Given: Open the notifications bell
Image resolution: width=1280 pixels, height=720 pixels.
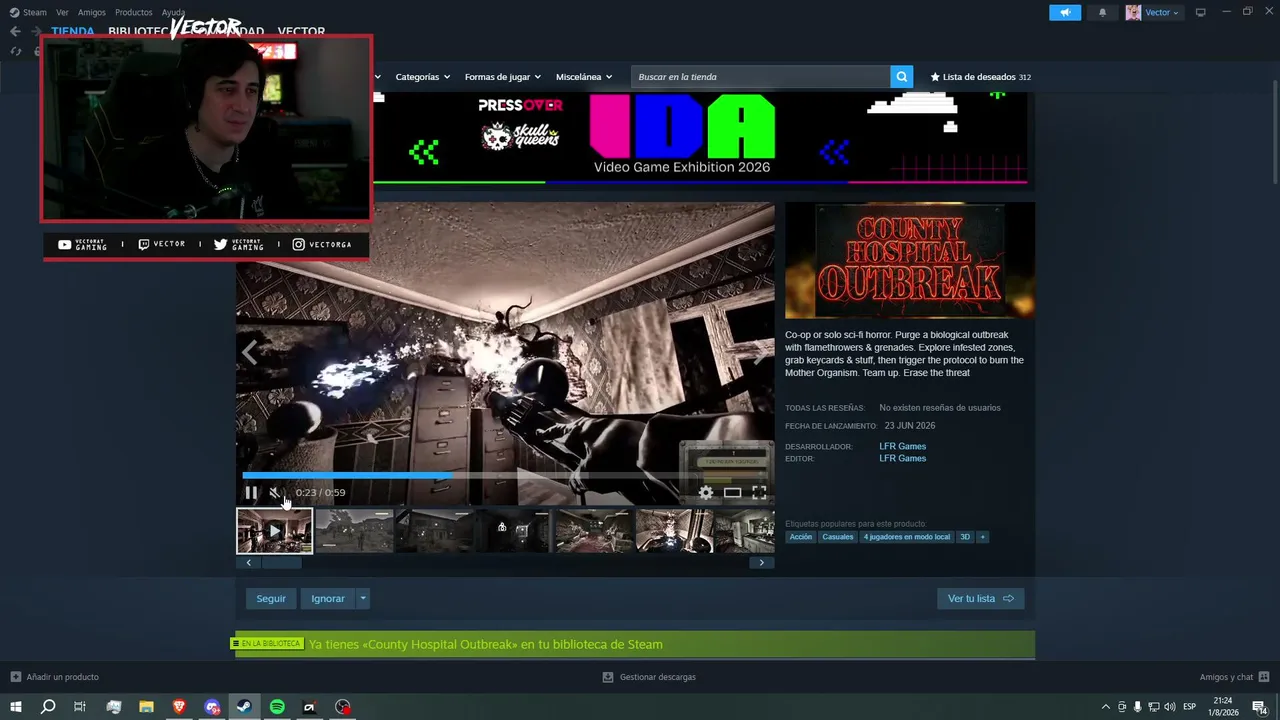Looking at the screenshot, I should [1103, 12].
